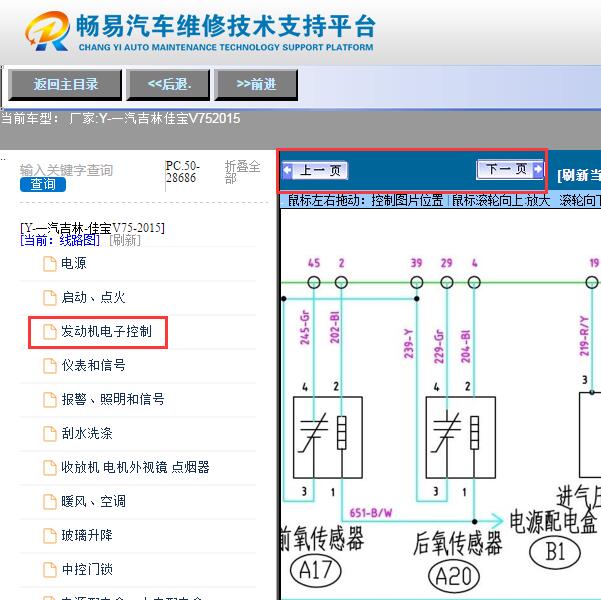Click the [刷新] link beside 线路图

(125, 240)
